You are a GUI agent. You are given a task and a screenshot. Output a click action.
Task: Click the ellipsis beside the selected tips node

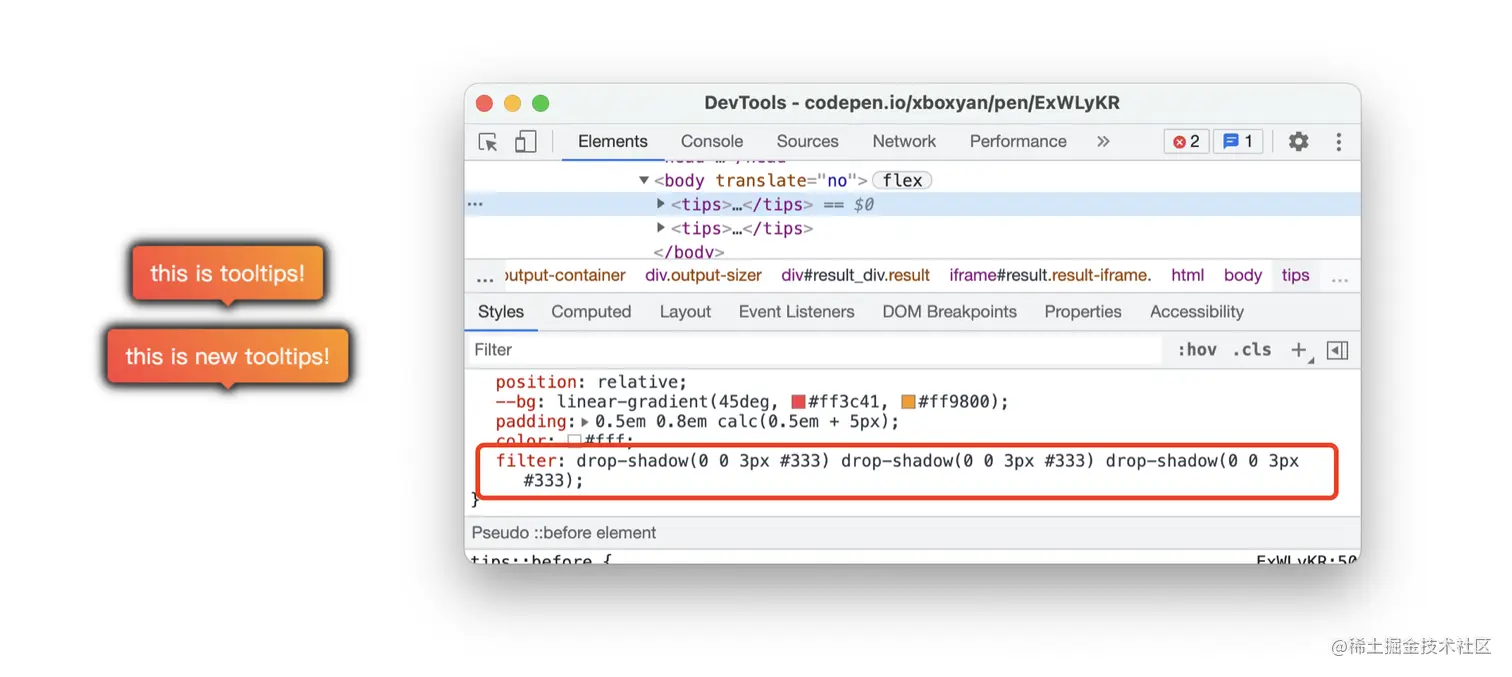pos(475,204)
